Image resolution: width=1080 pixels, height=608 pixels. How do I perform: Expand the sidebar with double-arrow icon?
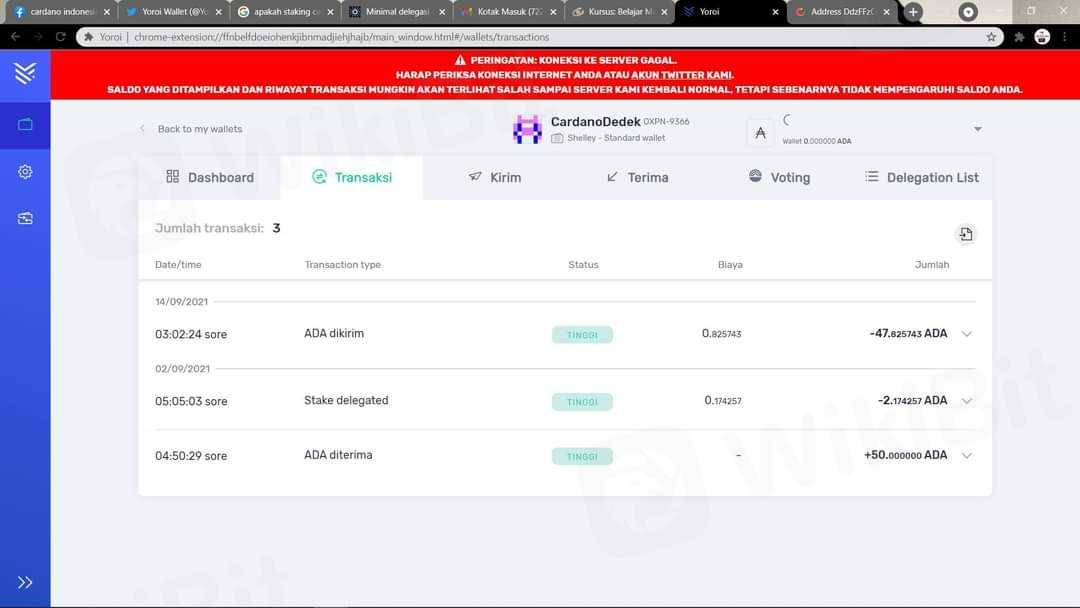coord(25,582)
